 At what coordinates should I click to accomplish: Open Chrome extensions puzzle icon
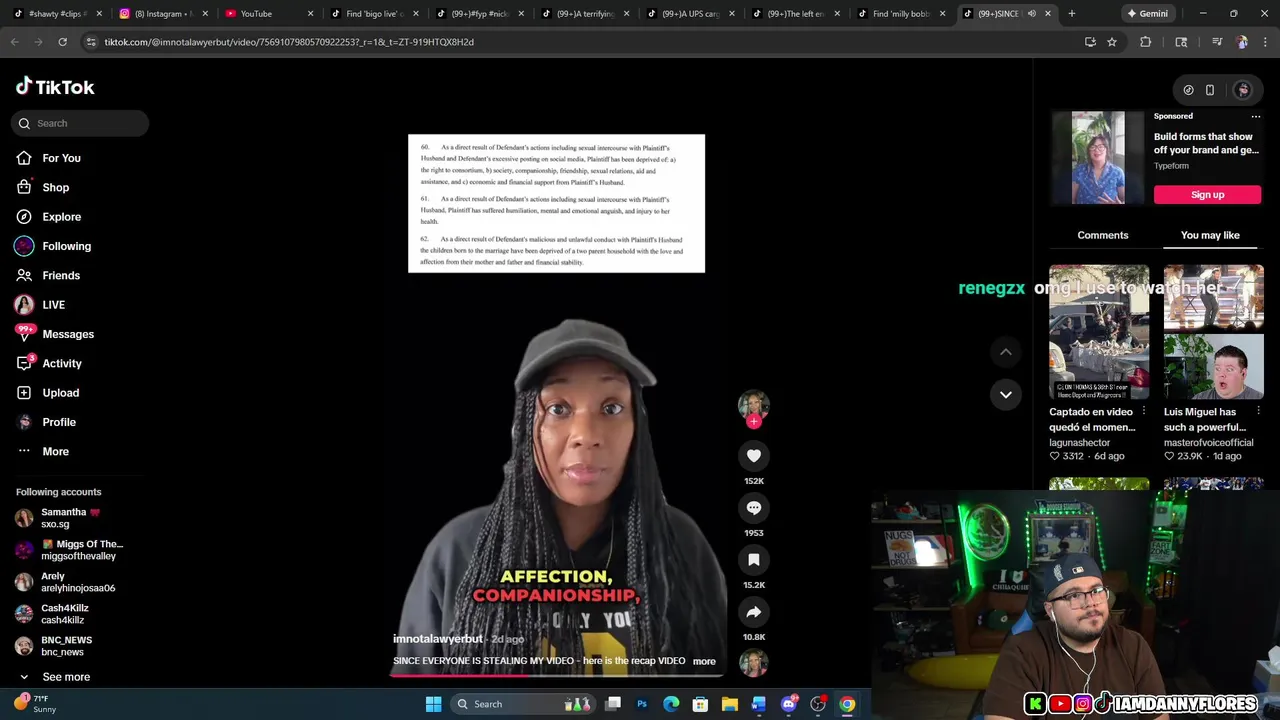click(1146, 42)
